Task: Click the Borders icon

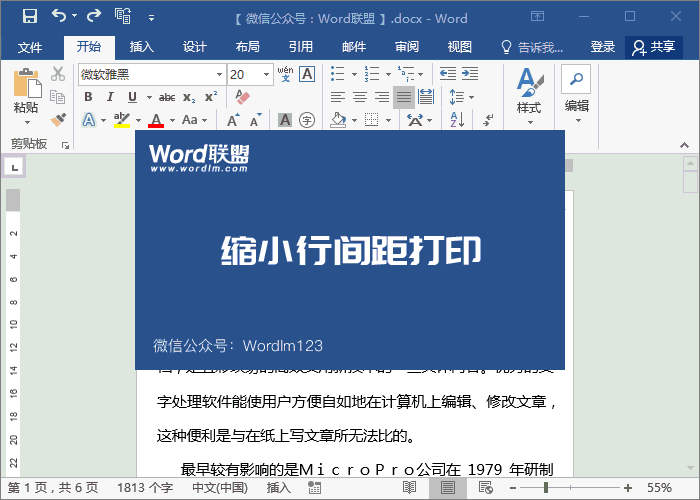Action: point(371,120)
